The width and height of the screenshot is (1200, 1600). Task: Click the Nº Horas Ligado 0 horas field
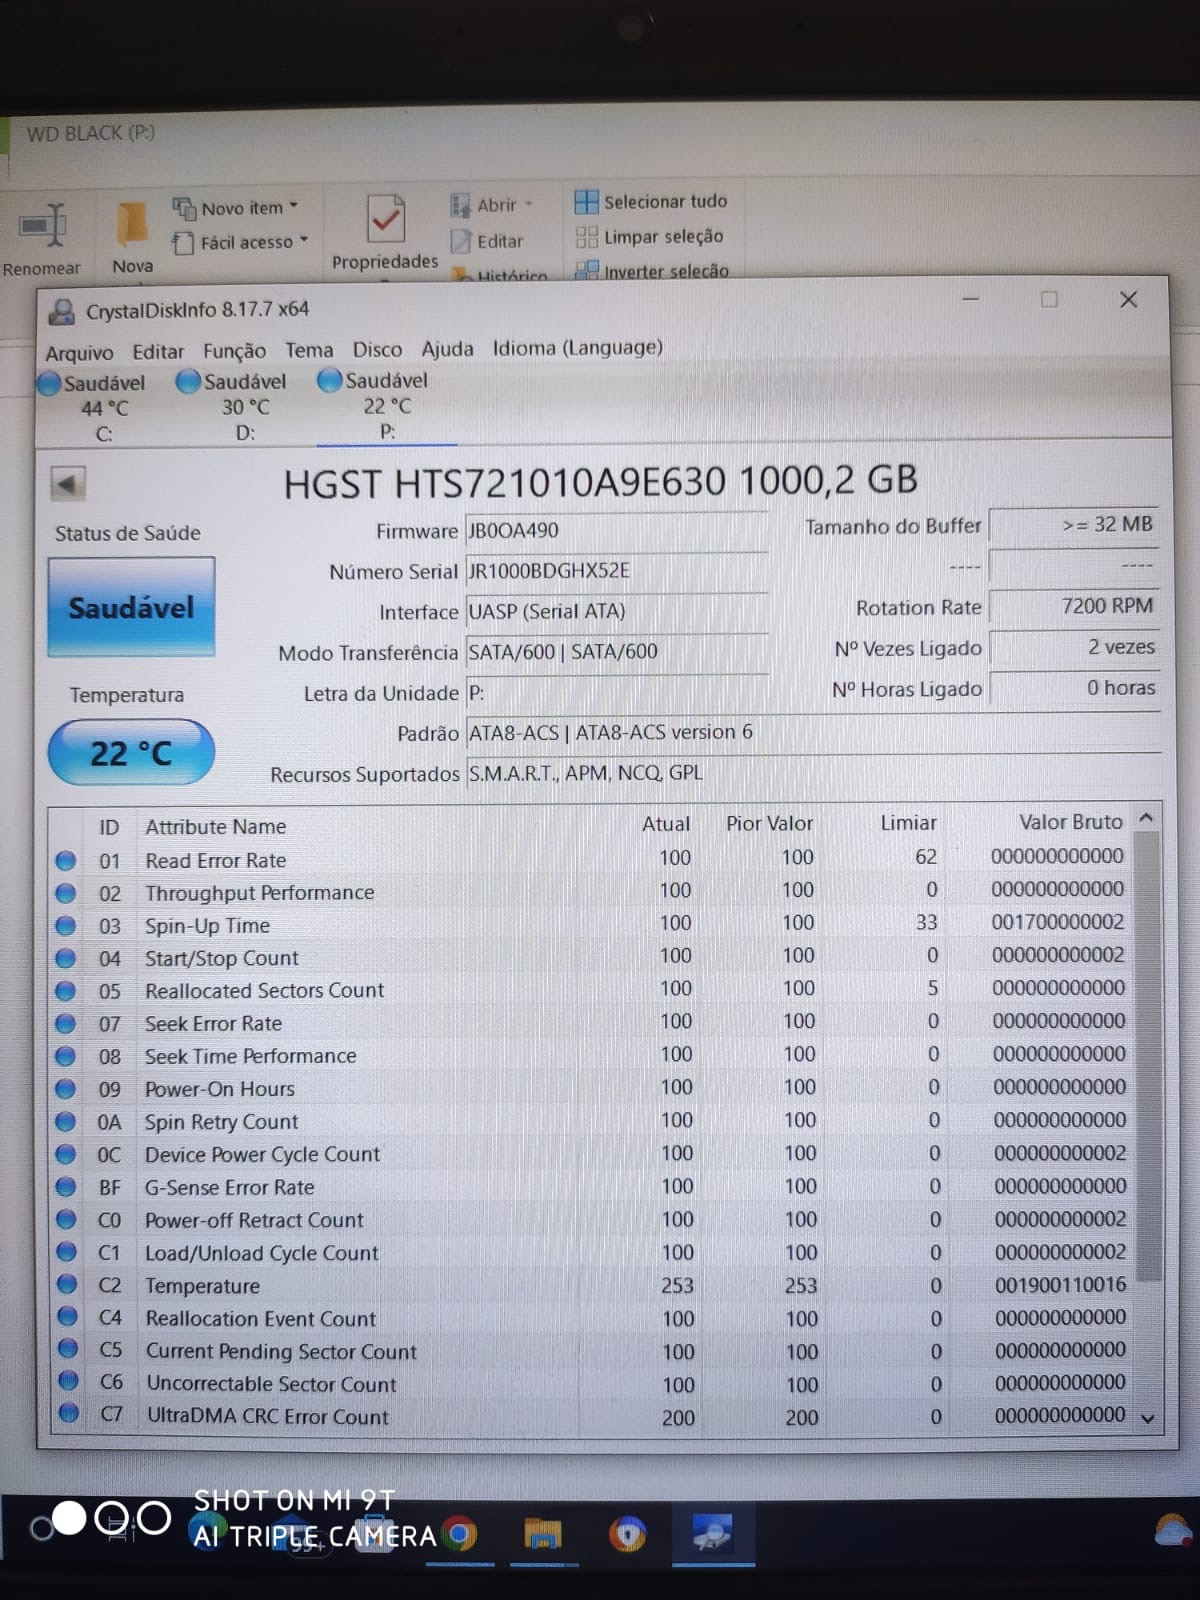[x=1074, y=688]
